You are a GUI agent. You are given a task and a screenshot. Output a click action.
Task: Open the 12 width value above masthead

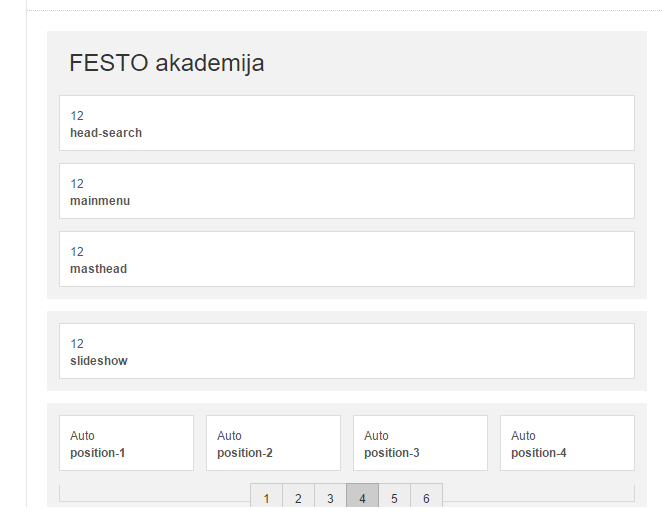pyautogui.click(x=77, y=252)
